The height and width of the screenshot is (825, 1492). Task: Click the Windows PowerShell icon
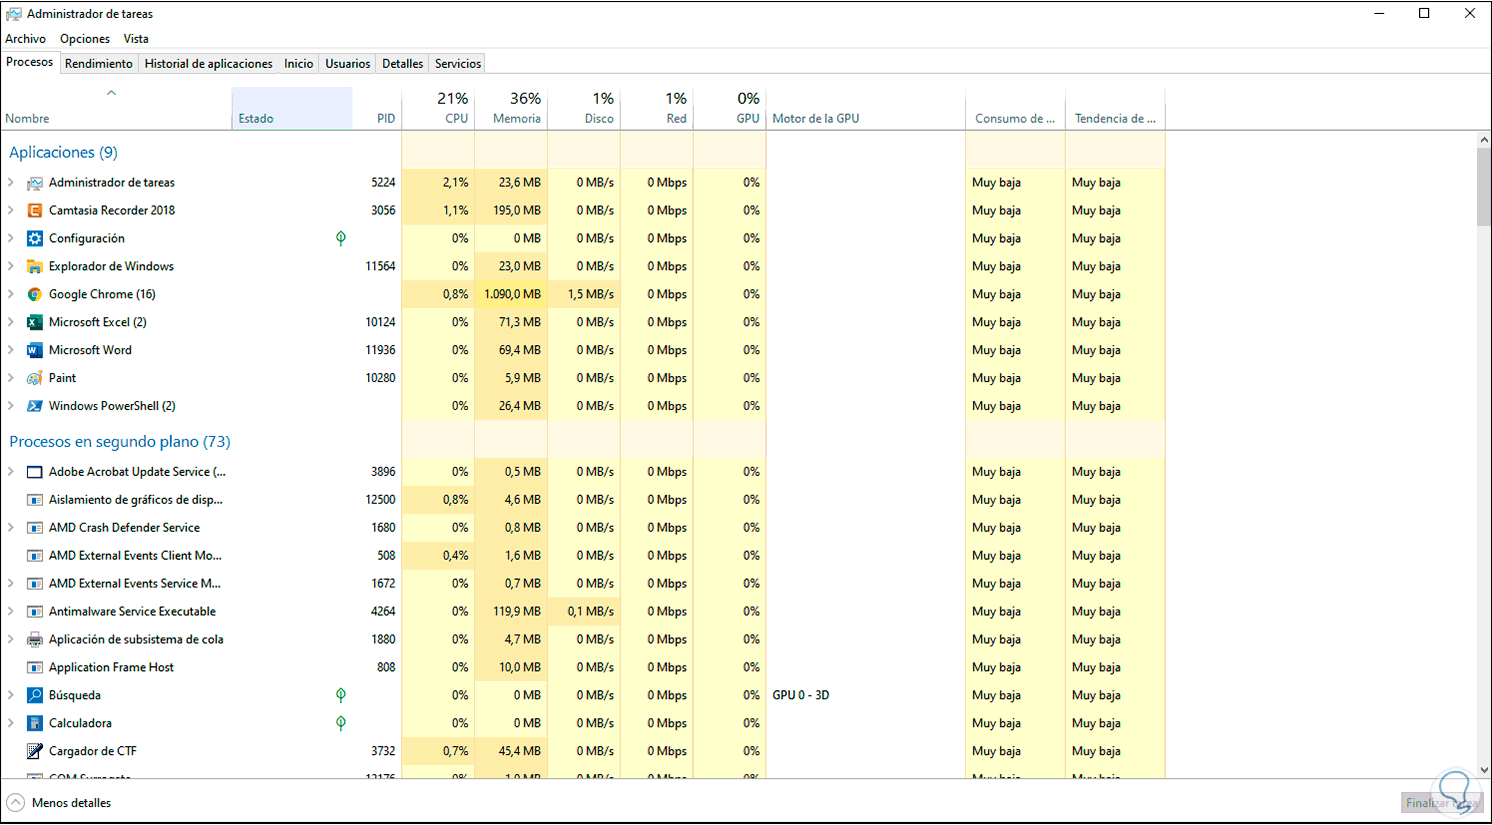(x=35, y=407)
